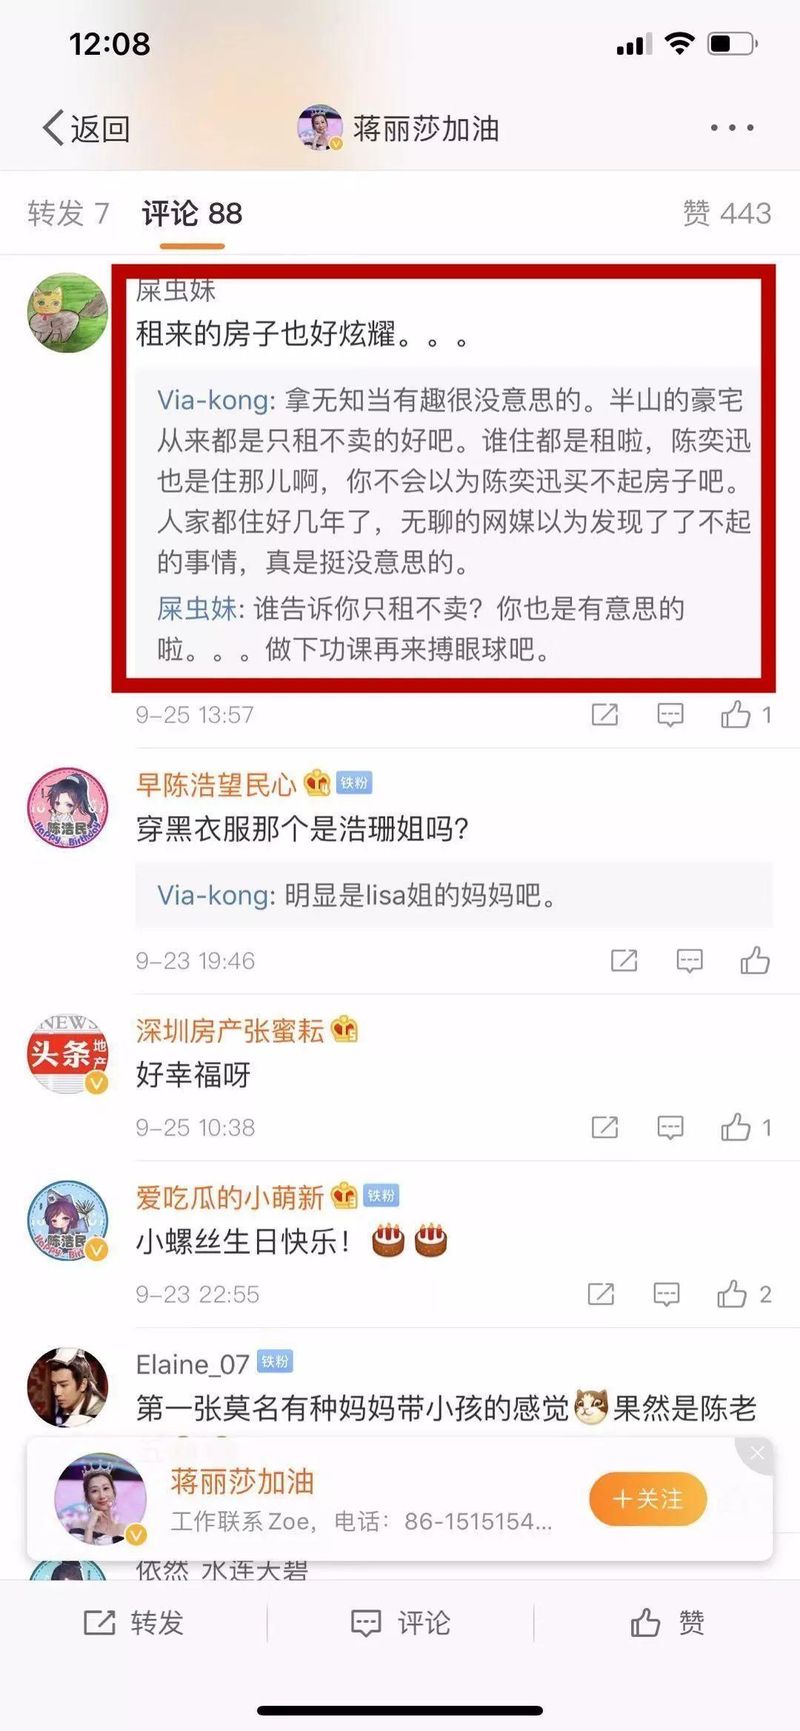Switch to 赞 443 tab

click(727, 213)
